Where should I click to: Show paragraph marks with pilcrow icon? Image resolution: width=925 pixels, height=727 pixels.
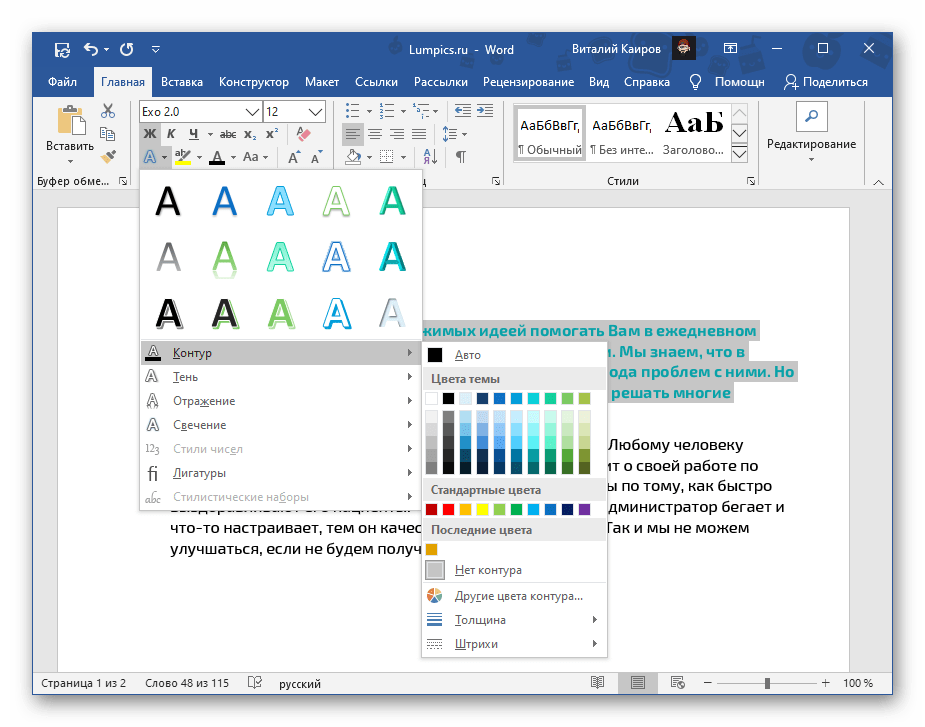click(461, 157)
